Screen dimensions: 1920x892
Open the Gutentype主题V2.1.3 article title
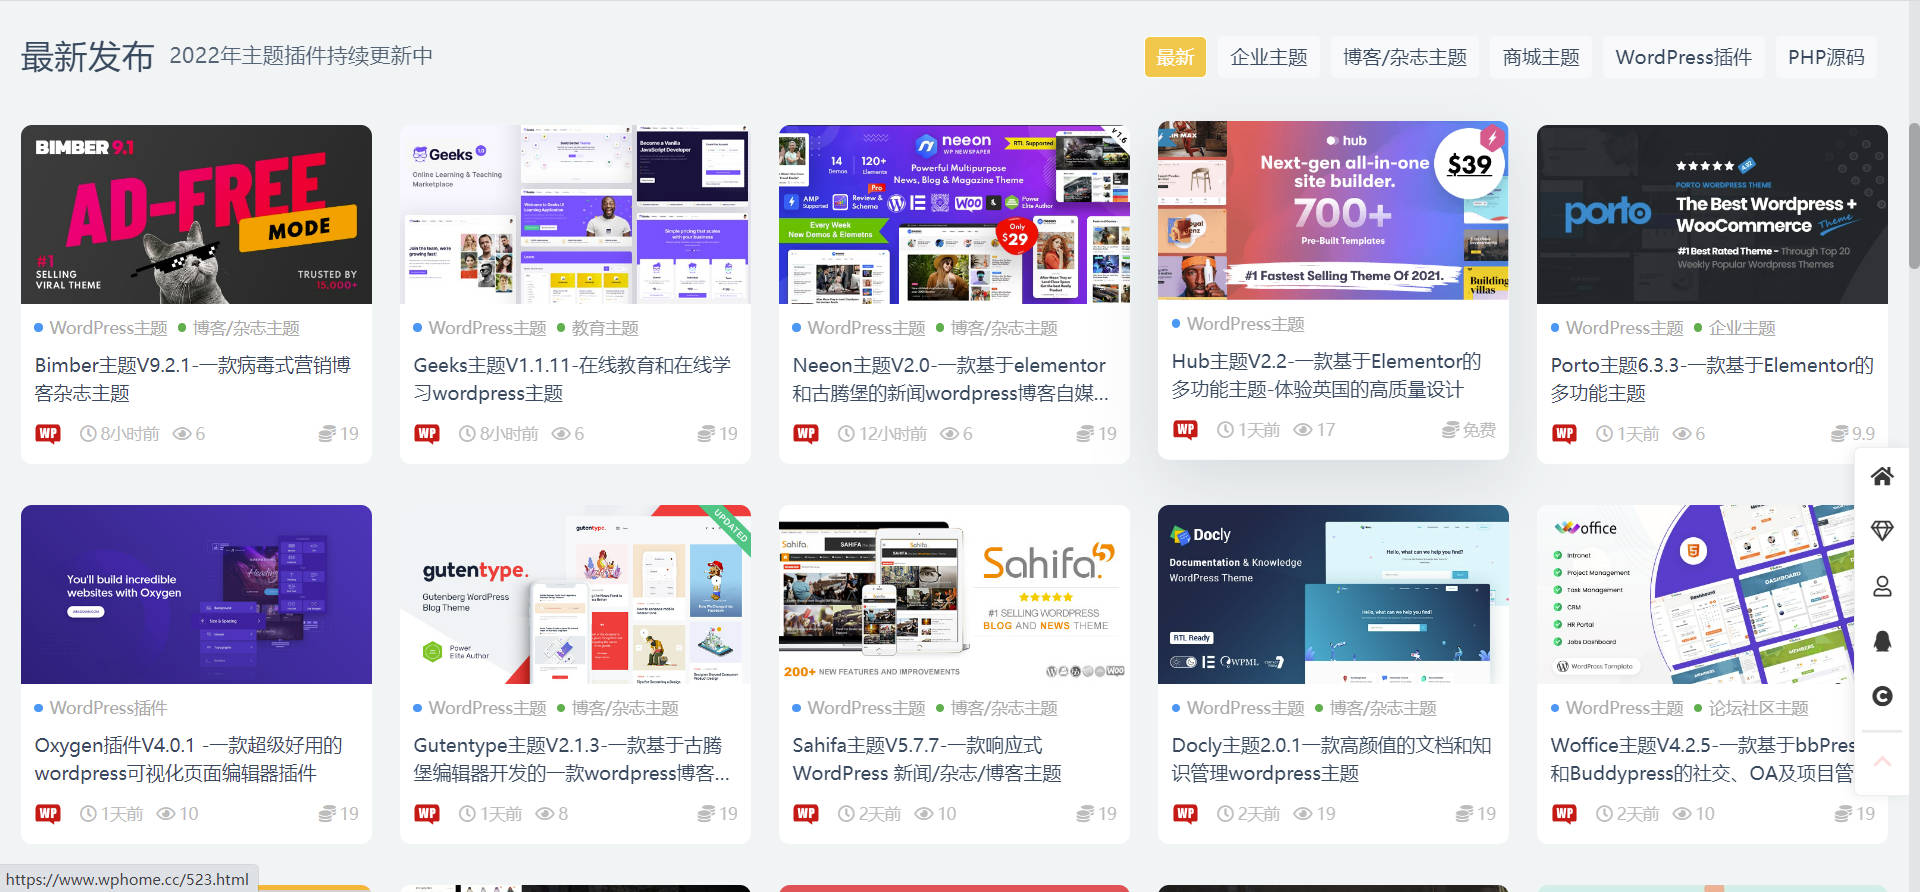click(x=572, y=759)
